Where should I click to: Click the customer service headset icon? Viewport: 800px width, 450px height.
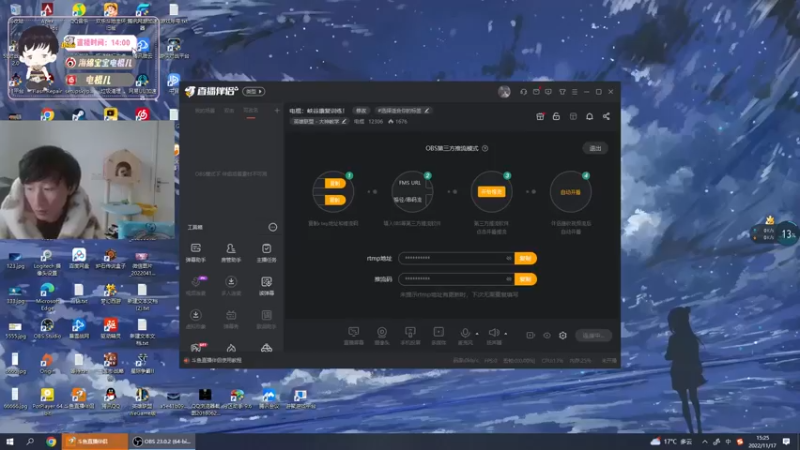(x=523, y=92)
